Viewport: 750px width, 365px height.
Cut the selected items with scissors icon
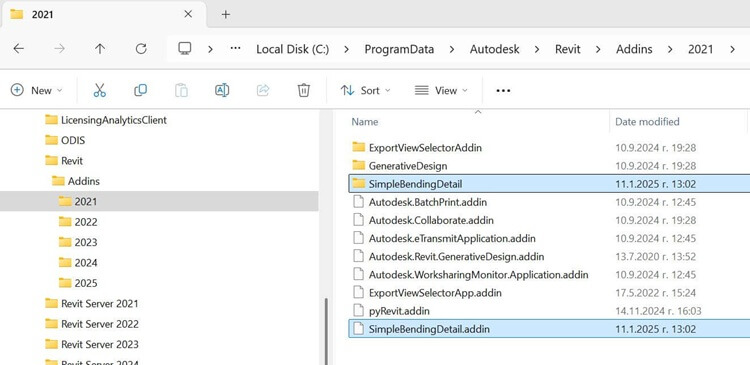coord(99,90)
